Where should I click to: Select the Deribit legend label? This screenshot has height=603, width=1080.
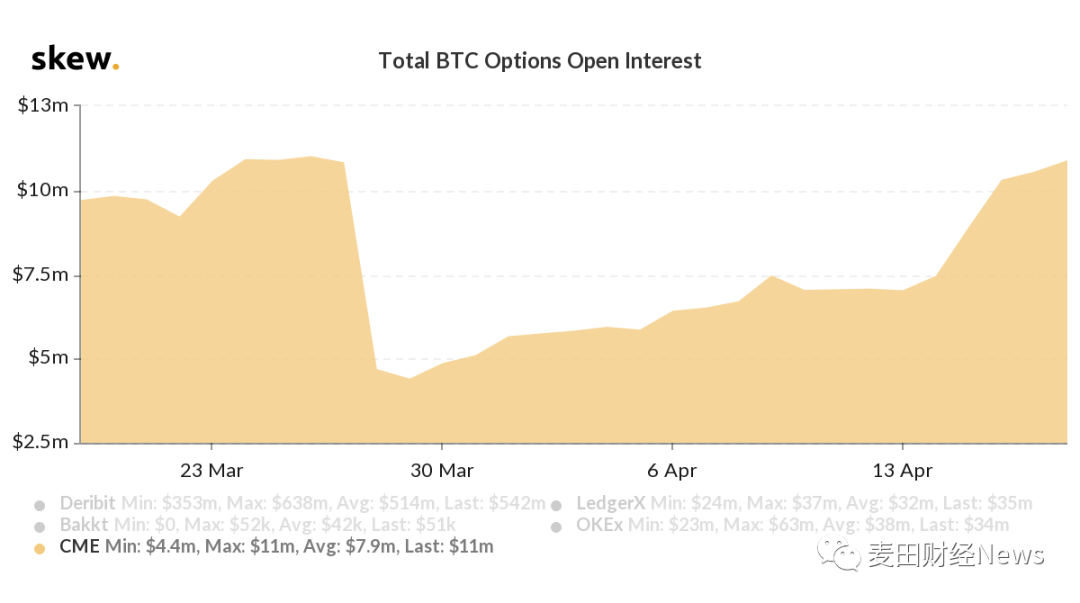88,503
